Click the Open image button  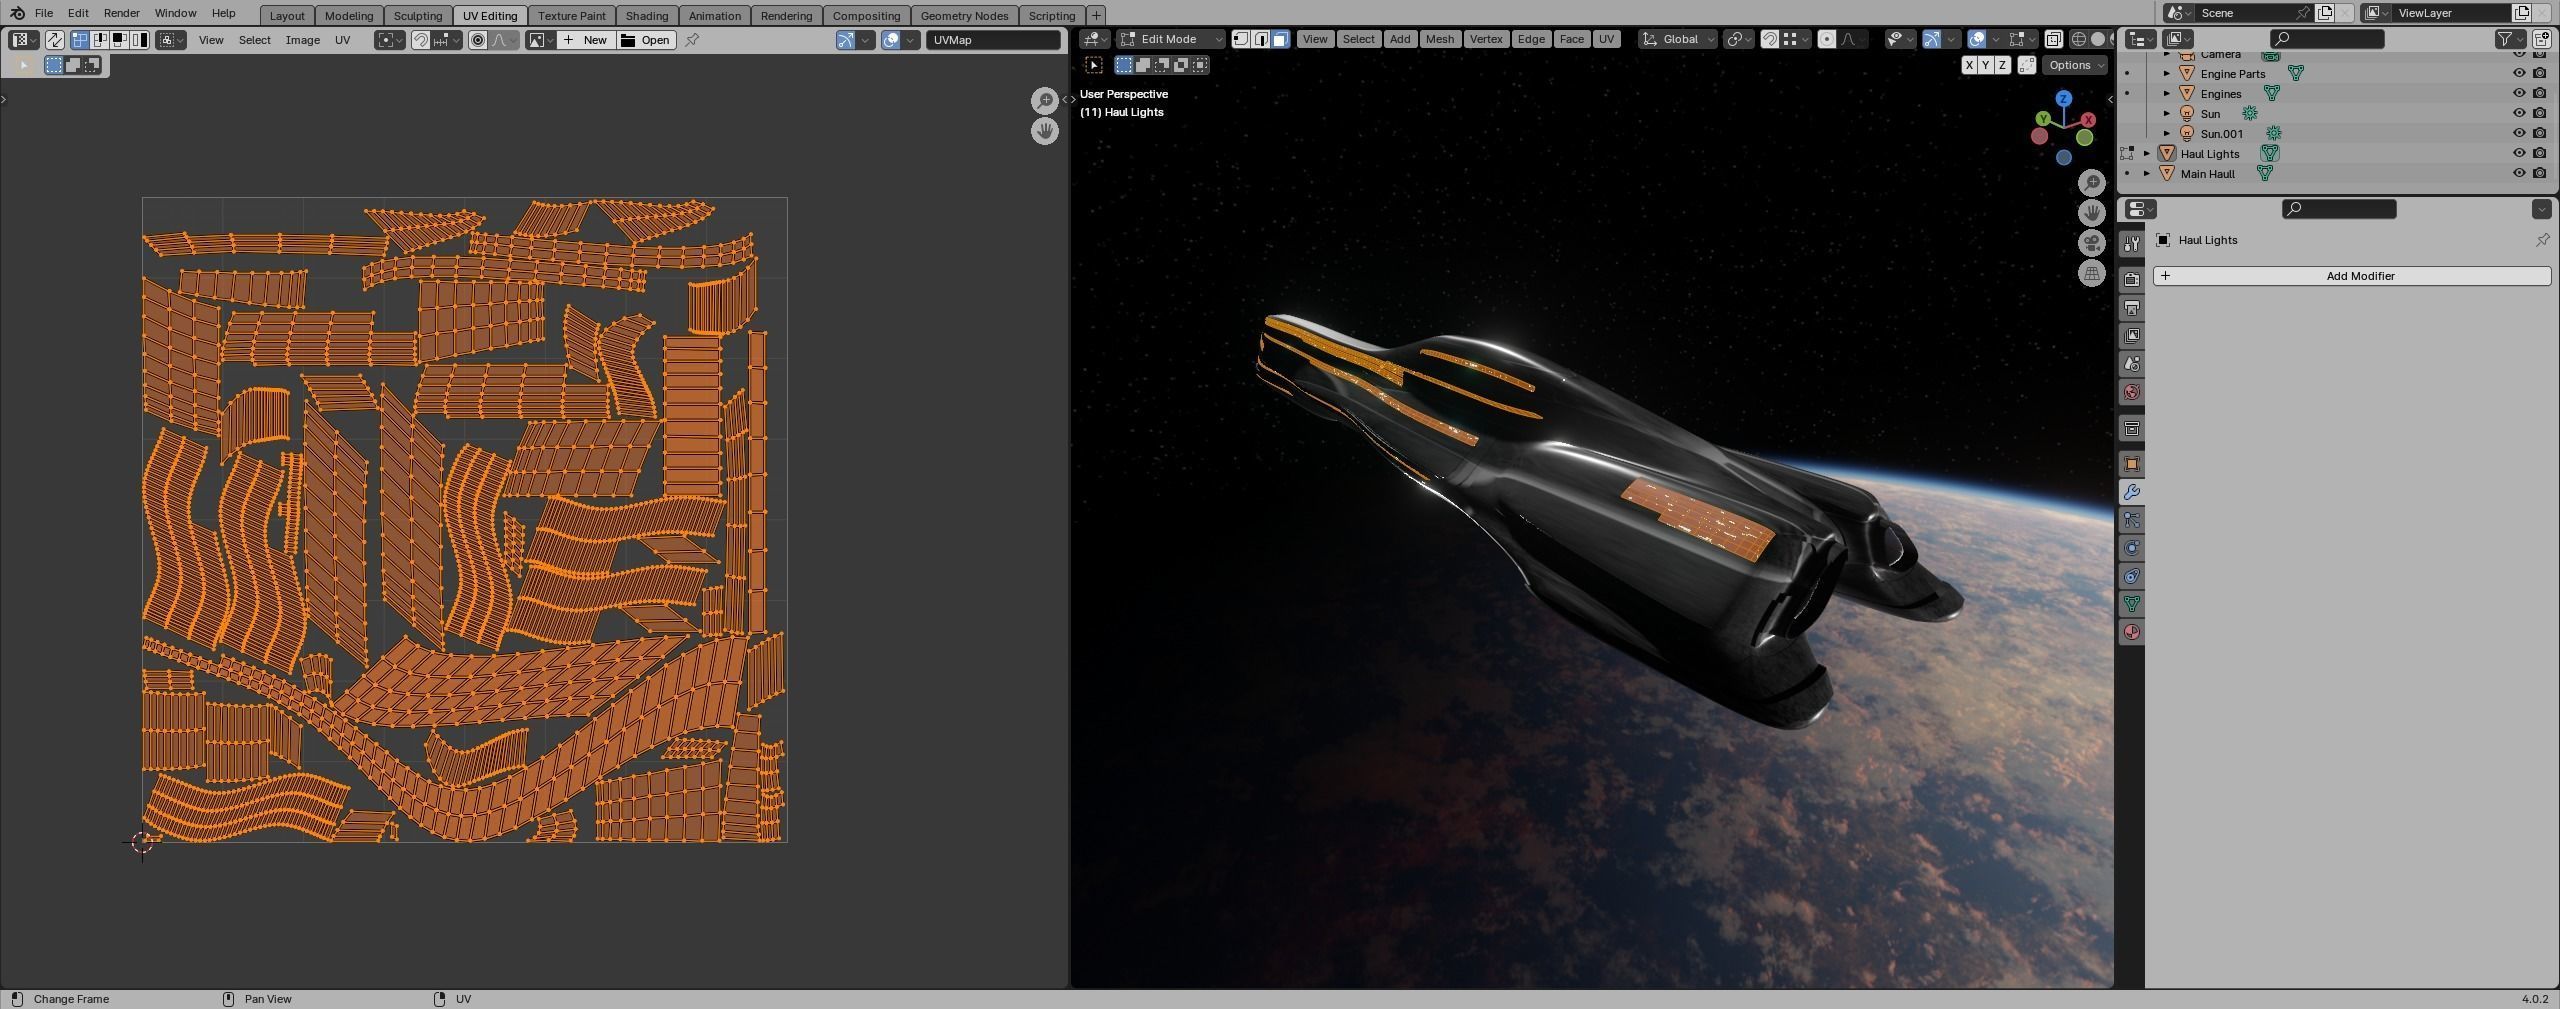[x=646, y=40]
